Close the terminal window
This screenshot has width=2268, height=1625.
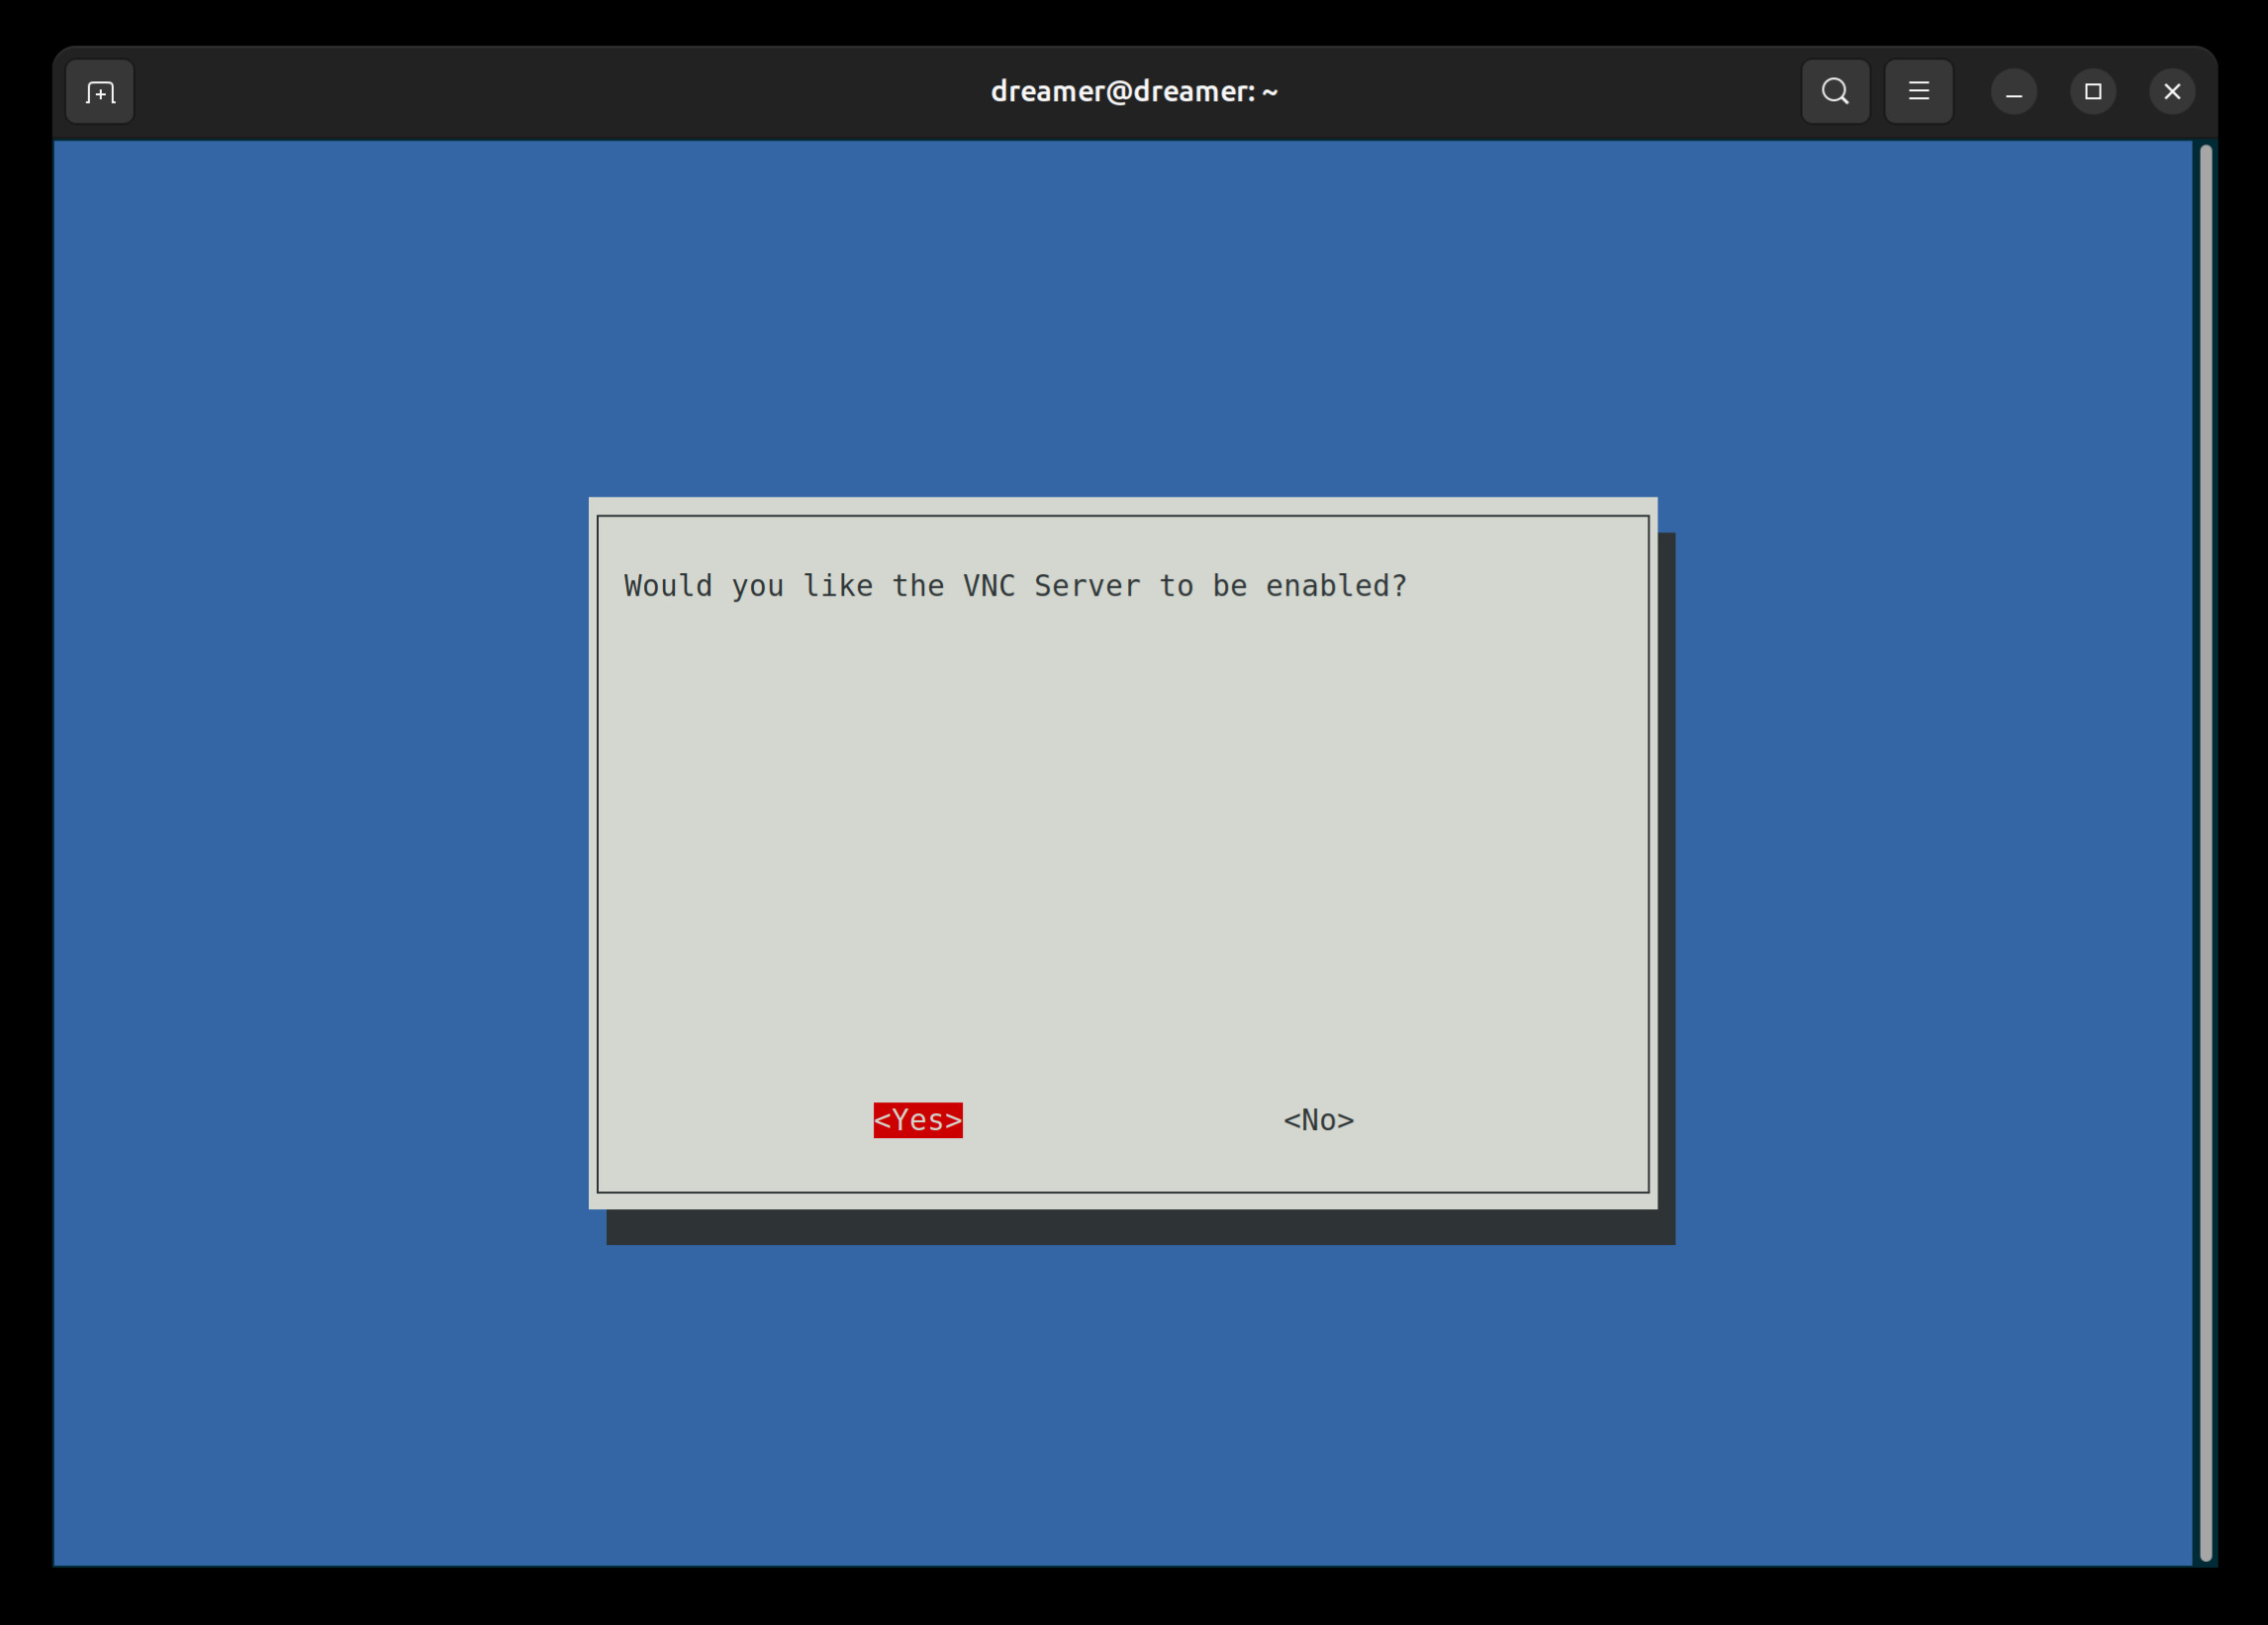[2171, 92]
